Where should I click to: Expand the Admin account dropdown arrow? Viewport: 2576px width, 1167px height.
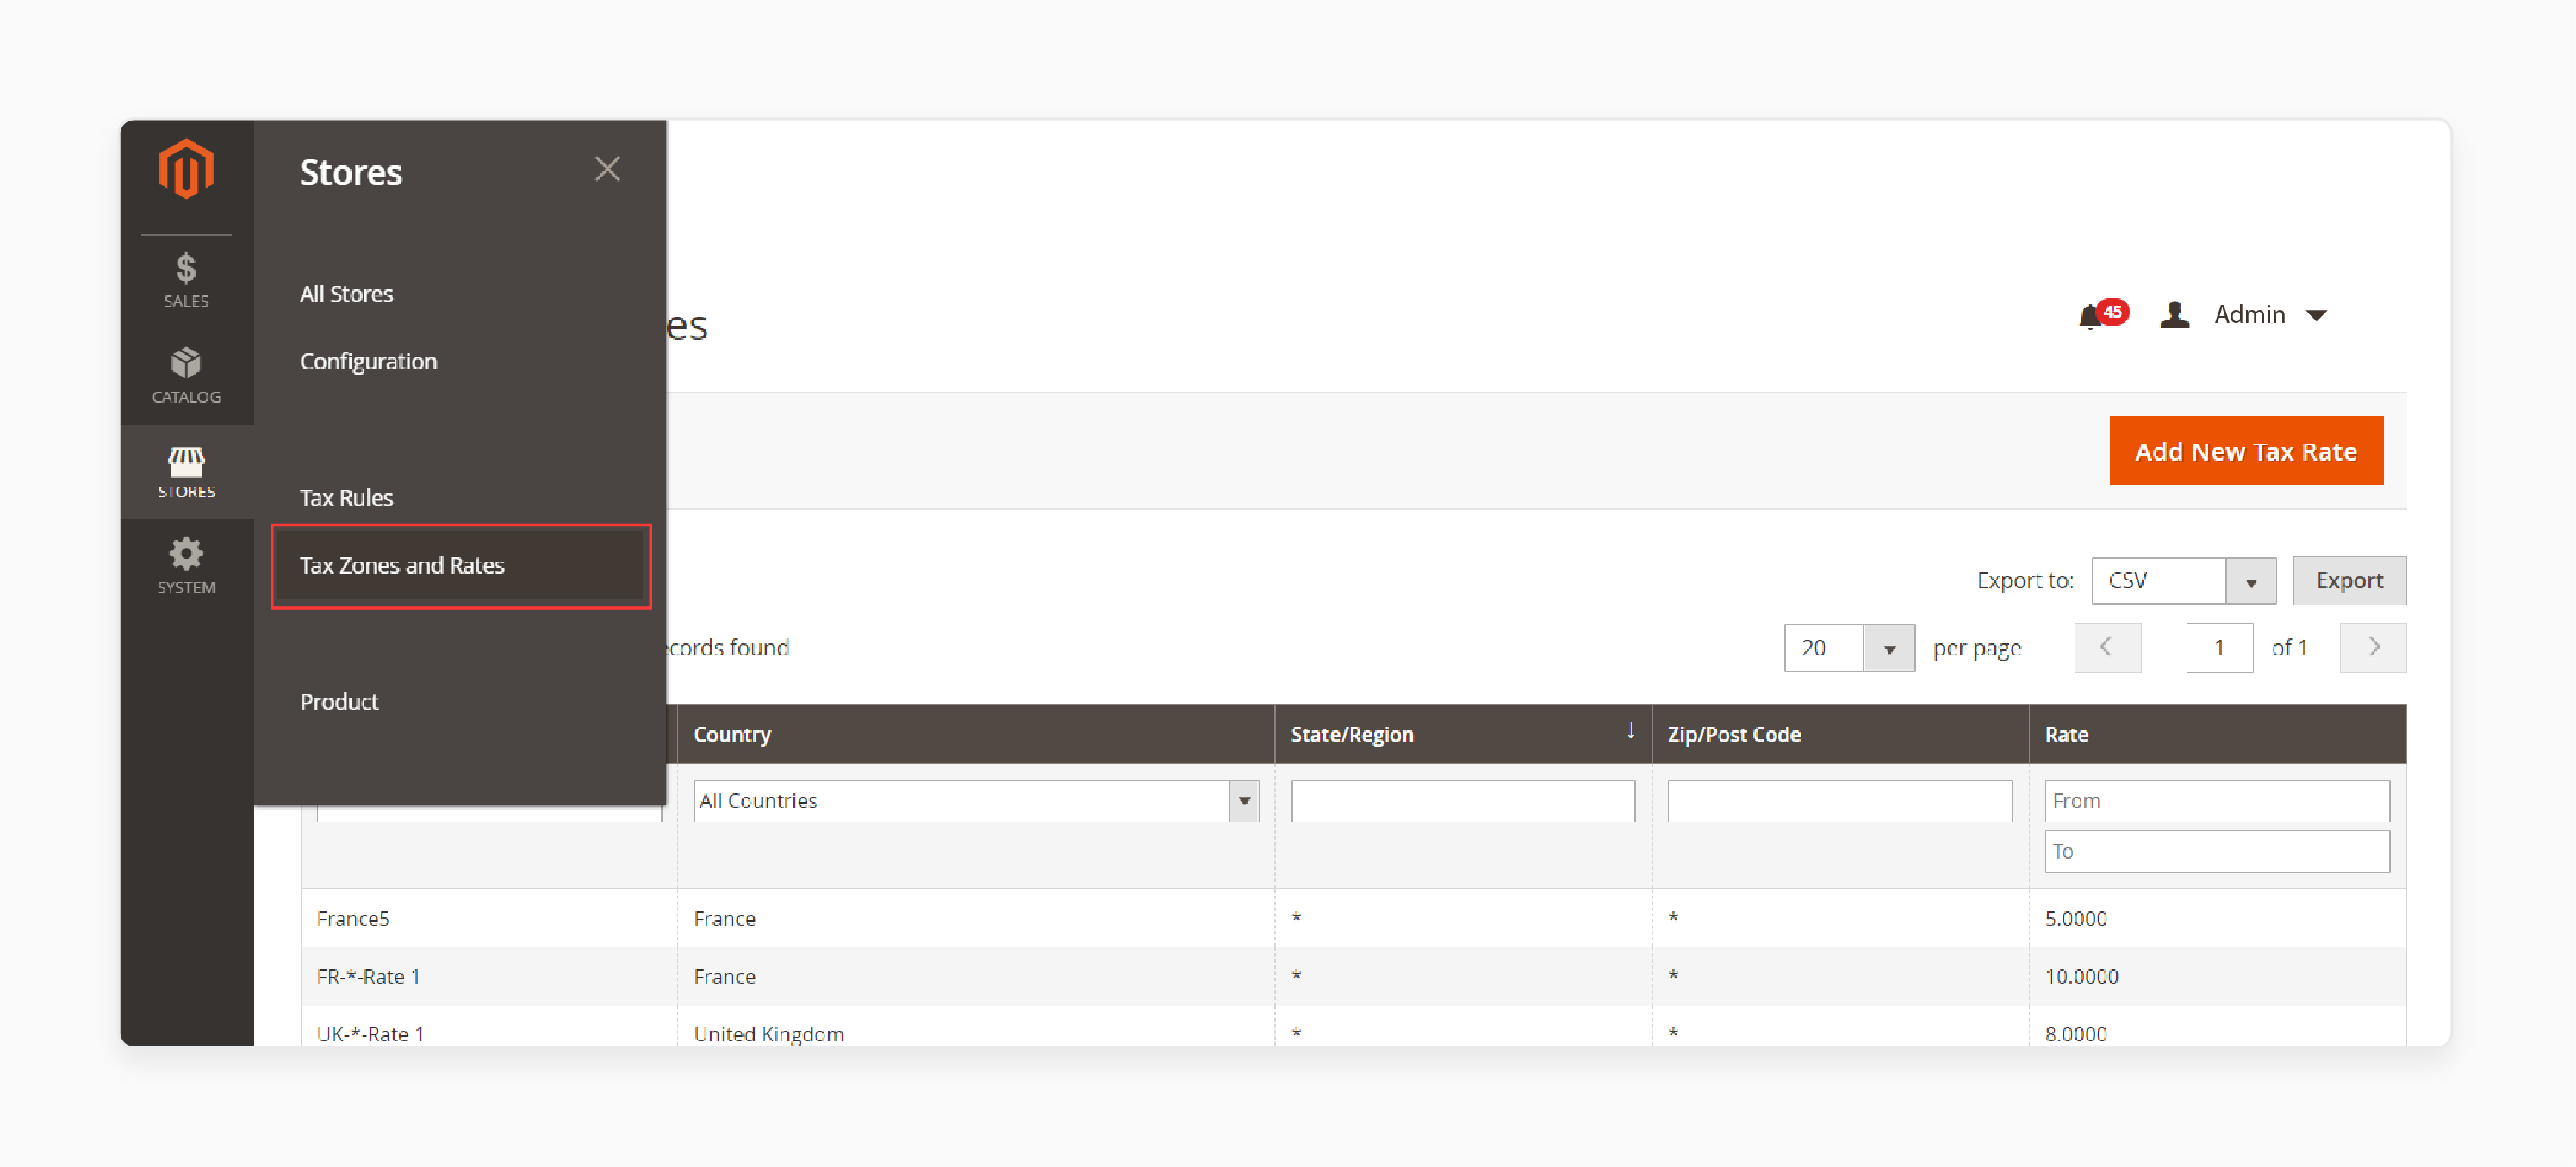point(2316,316)
